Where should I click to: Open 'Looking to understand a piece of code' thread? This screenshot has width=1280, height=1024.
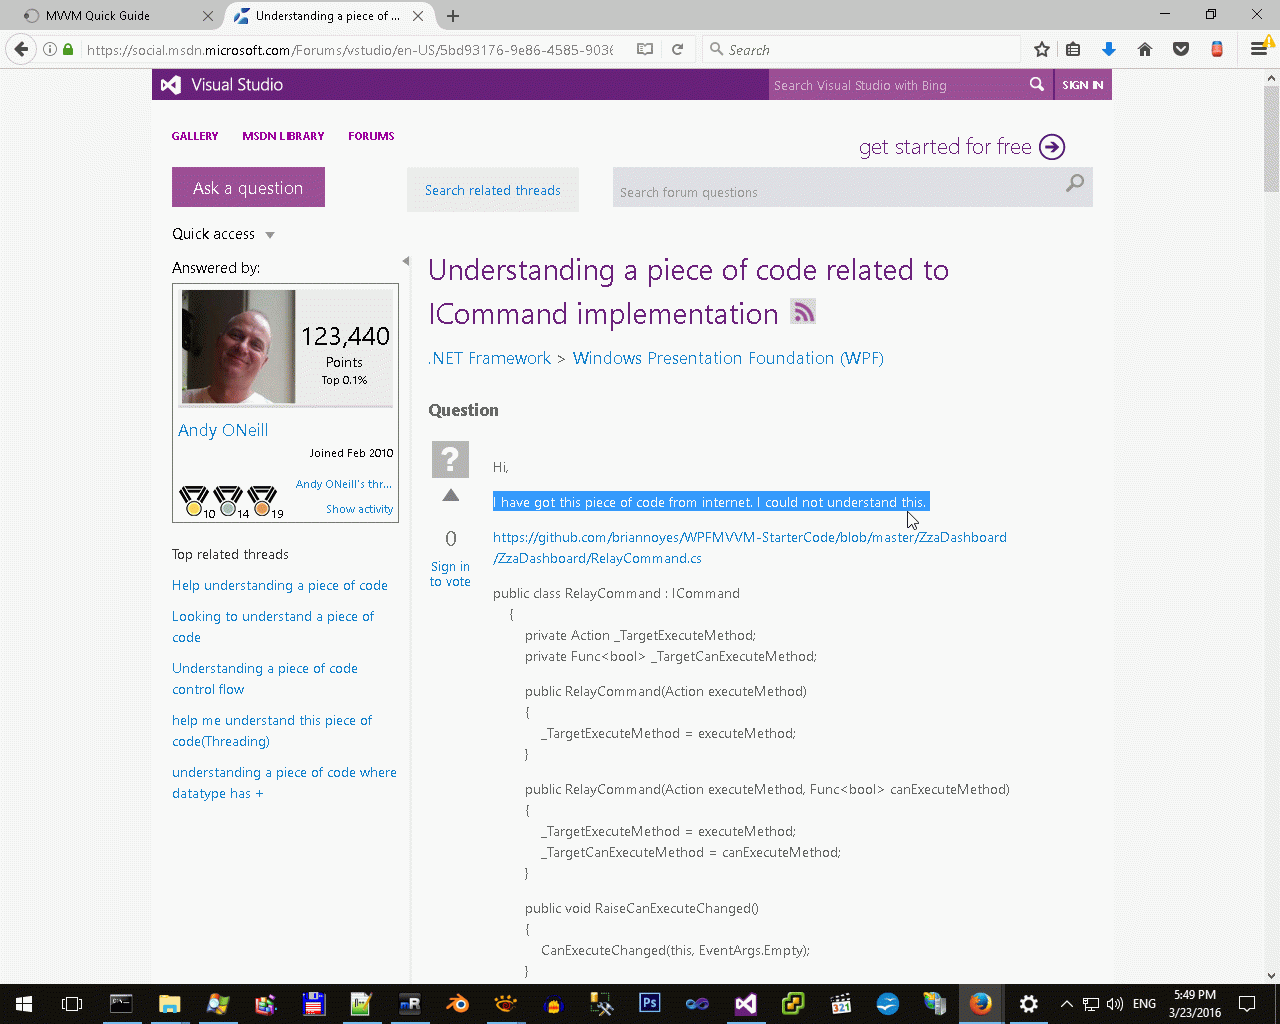point(273,627)
